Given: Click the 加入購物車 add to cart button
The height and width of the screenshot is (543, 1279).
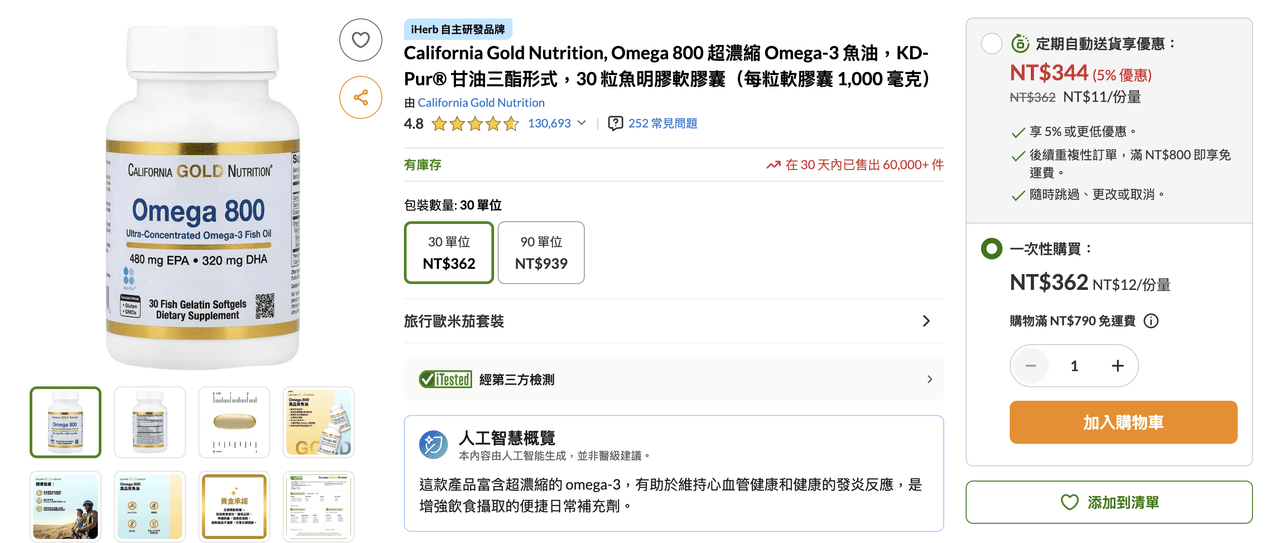Looking at the screenshot, I should click(x=1123, y=422).
